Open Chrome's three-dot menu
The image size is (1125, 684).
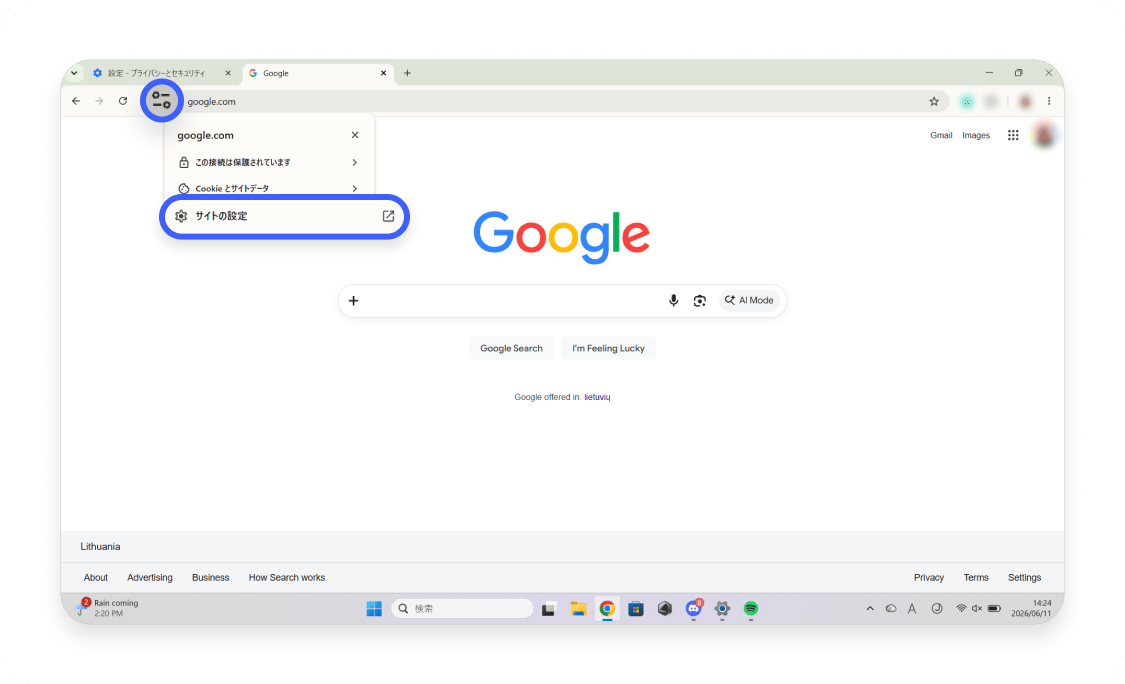point(1049,101)
